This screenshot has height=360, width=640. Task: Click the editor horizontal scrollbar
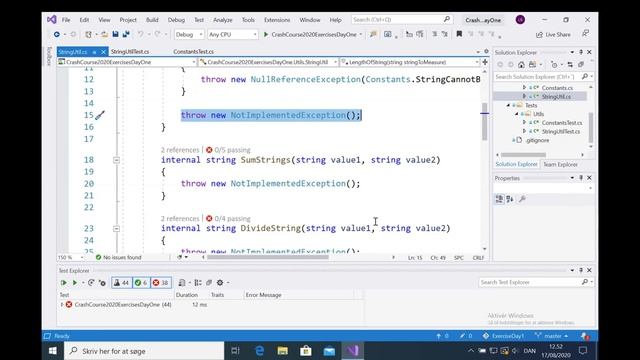point(268,258)
